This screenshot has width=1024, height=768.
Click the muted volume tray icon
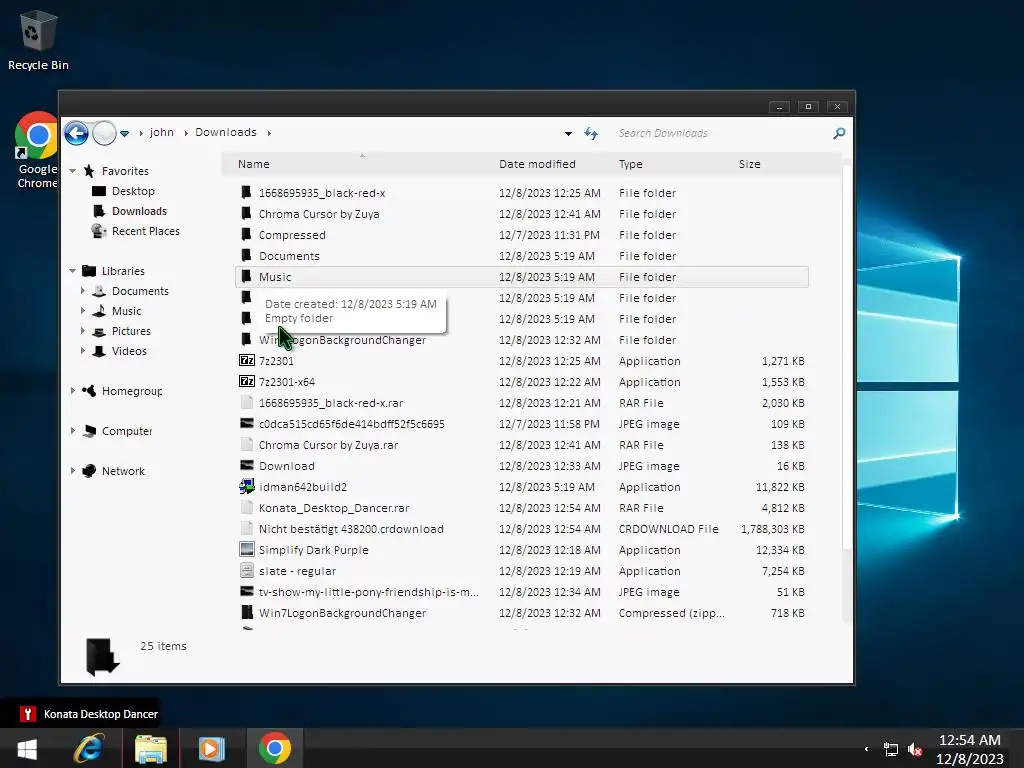point(914,749)
